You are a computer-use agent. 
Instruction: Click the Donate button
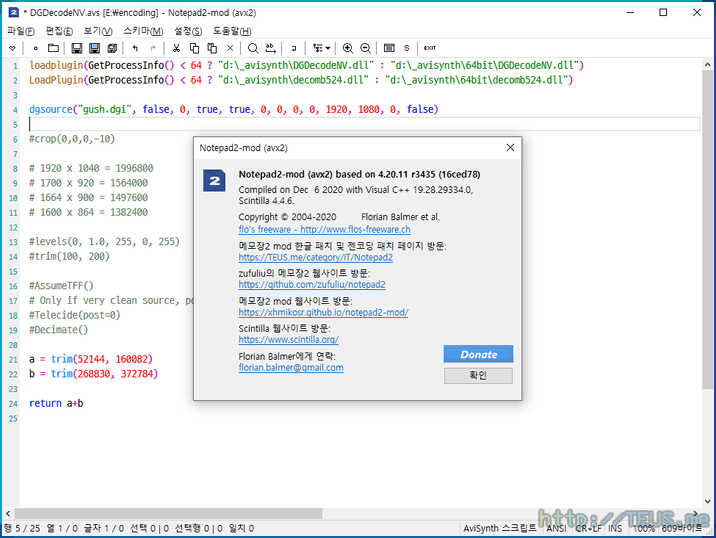click(x=478, y=354)
